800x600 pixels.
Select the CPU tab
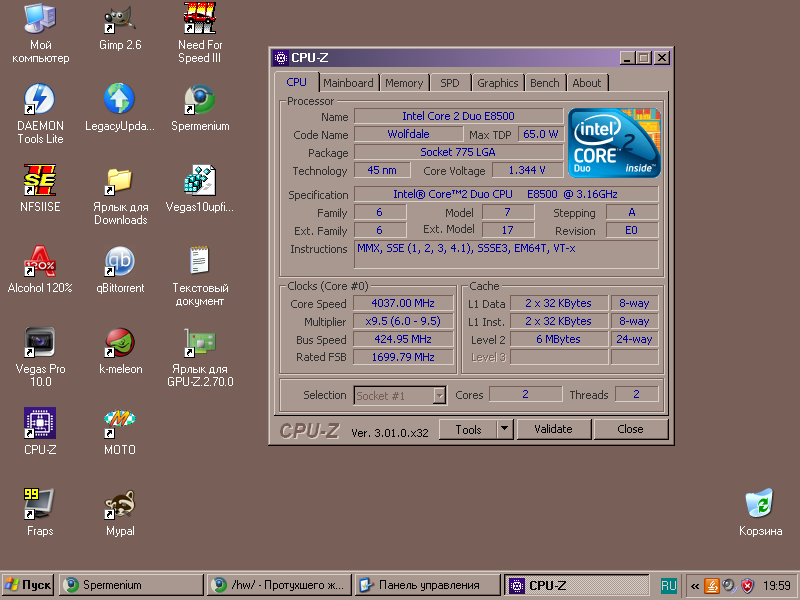[296, 82]
